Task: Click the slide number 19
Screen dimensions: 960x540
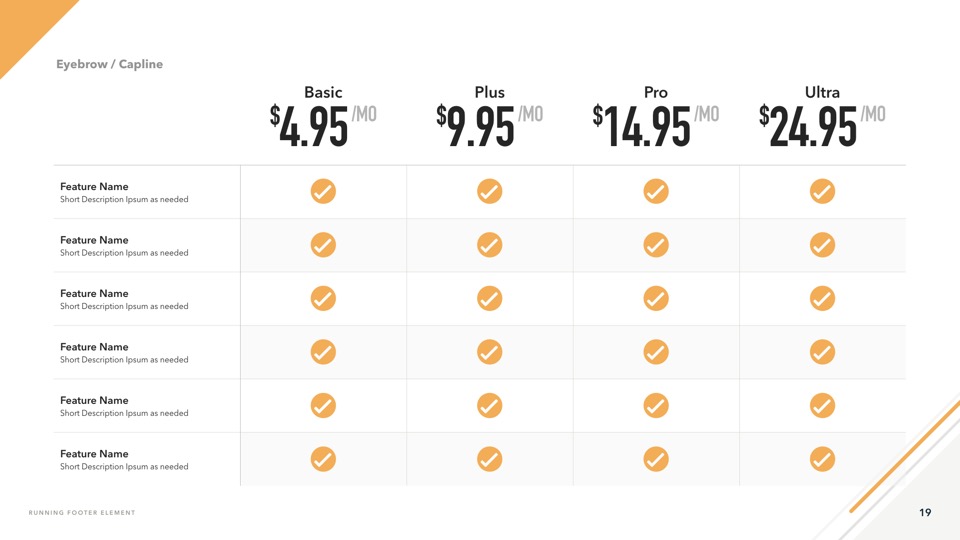Action: (925, 513)
